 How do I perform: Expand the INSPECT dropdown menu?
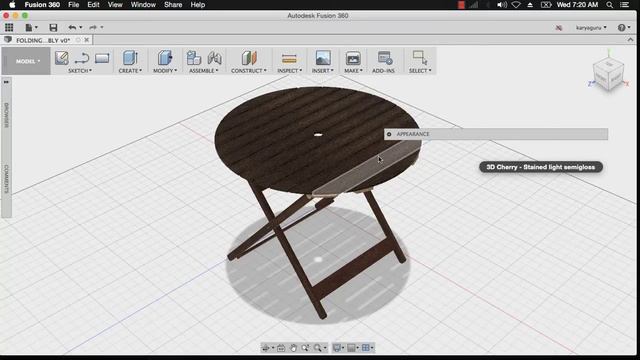pyautogui.click(x=290, y=71)
